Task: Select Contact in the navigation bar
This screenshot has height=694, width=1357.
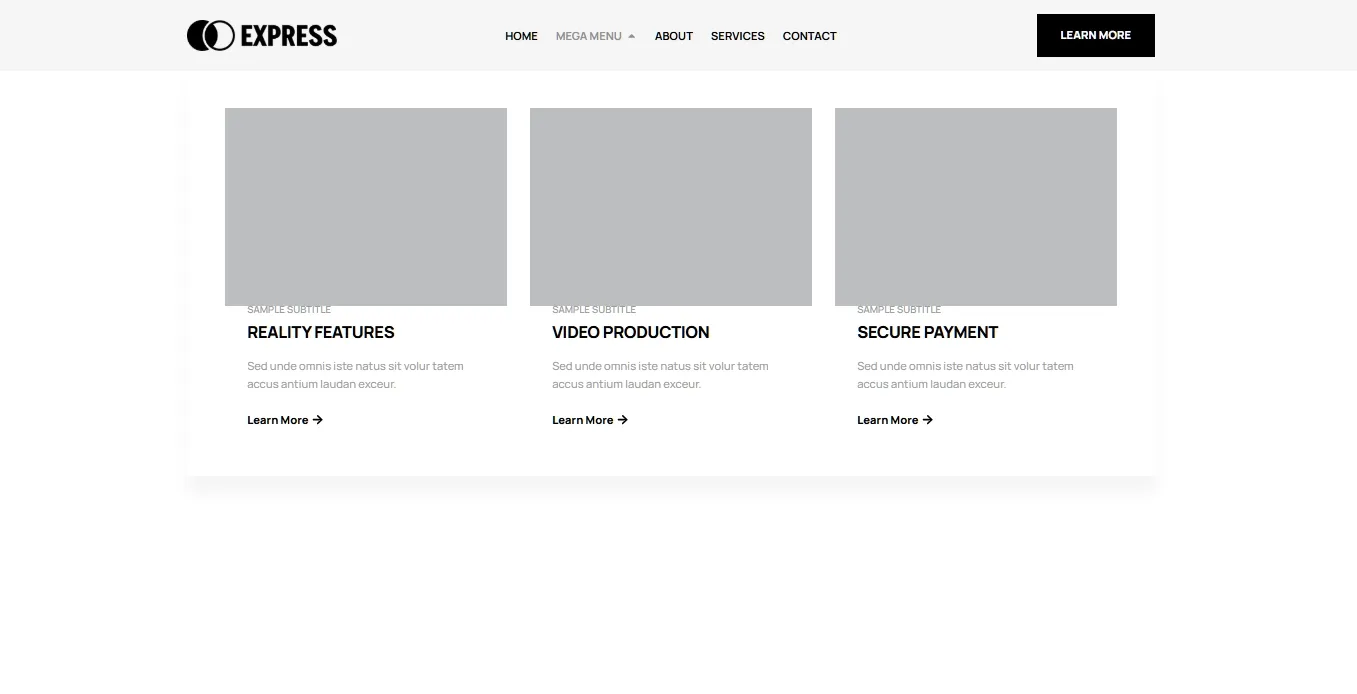Action: tap(809, 36)
